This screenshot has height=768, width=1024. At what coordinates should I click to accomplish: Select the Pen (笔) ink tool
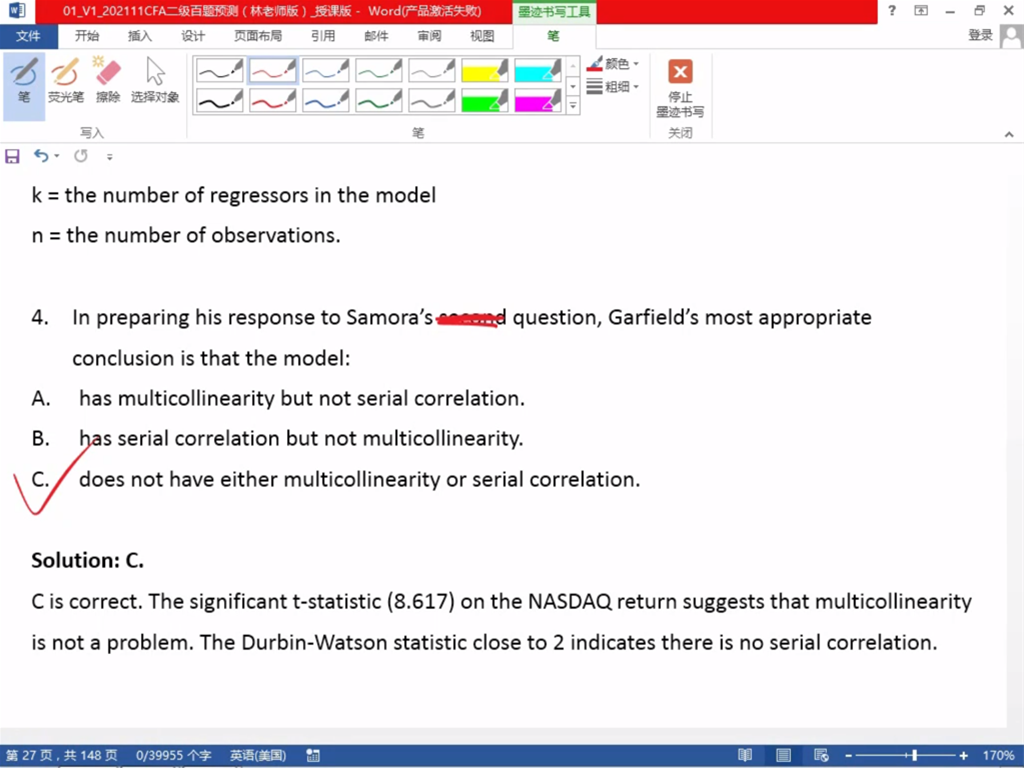click(24, 80)
